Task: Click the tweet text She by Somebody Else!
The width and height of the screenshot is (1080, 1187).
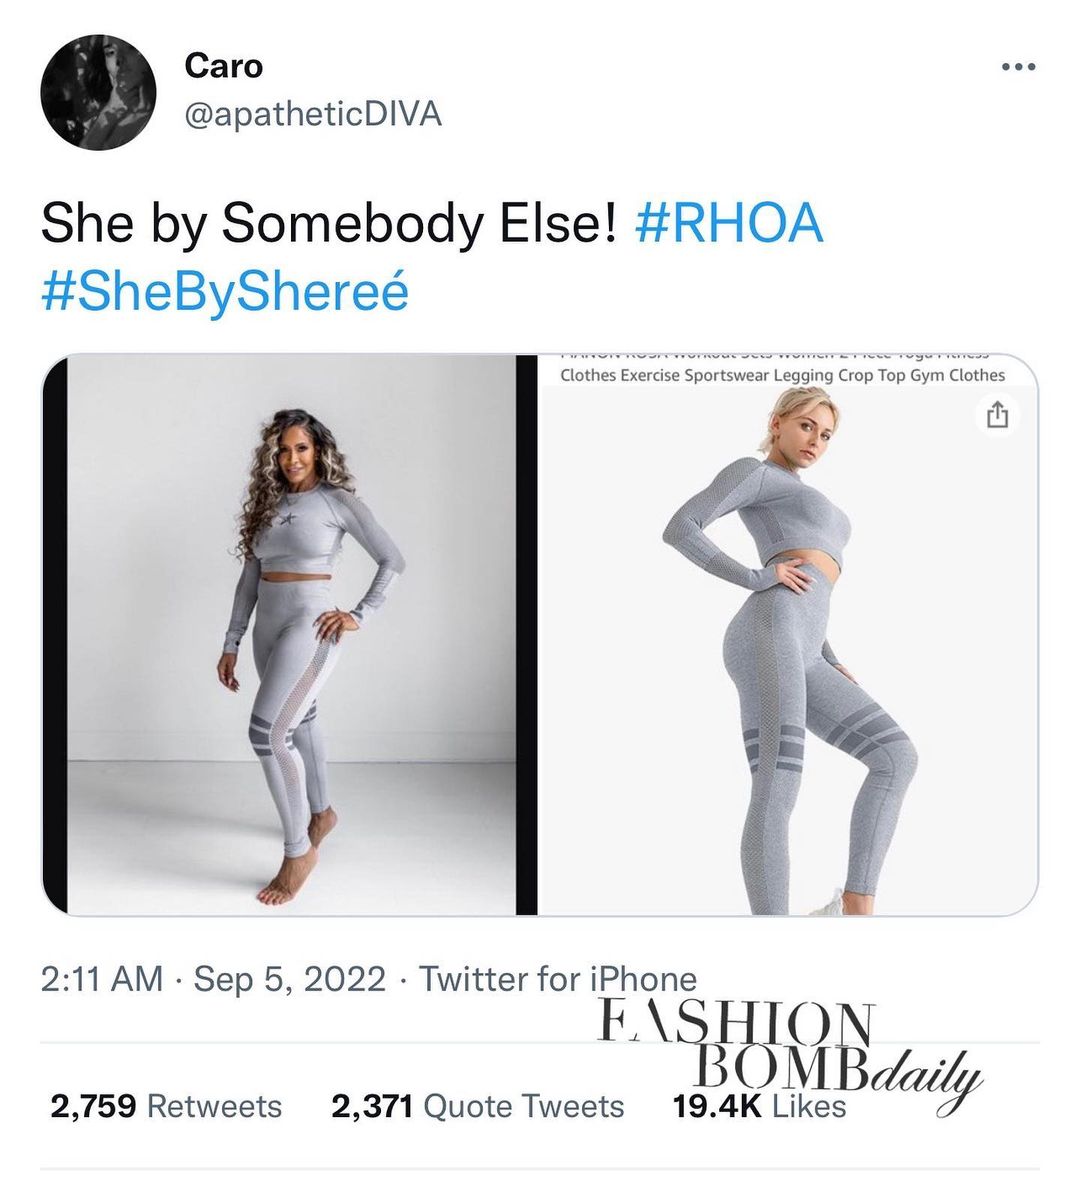Action: tap(328, 223)
